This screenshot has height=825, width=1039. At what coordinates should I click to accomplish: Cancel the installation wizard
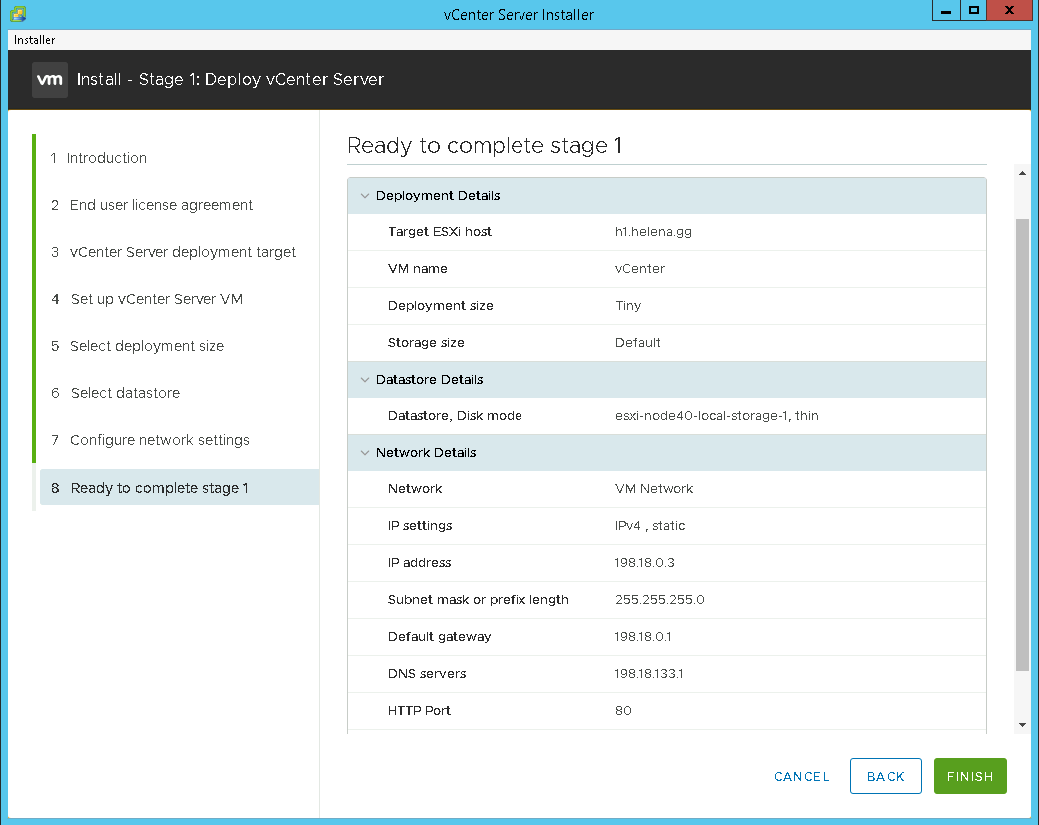801,777
